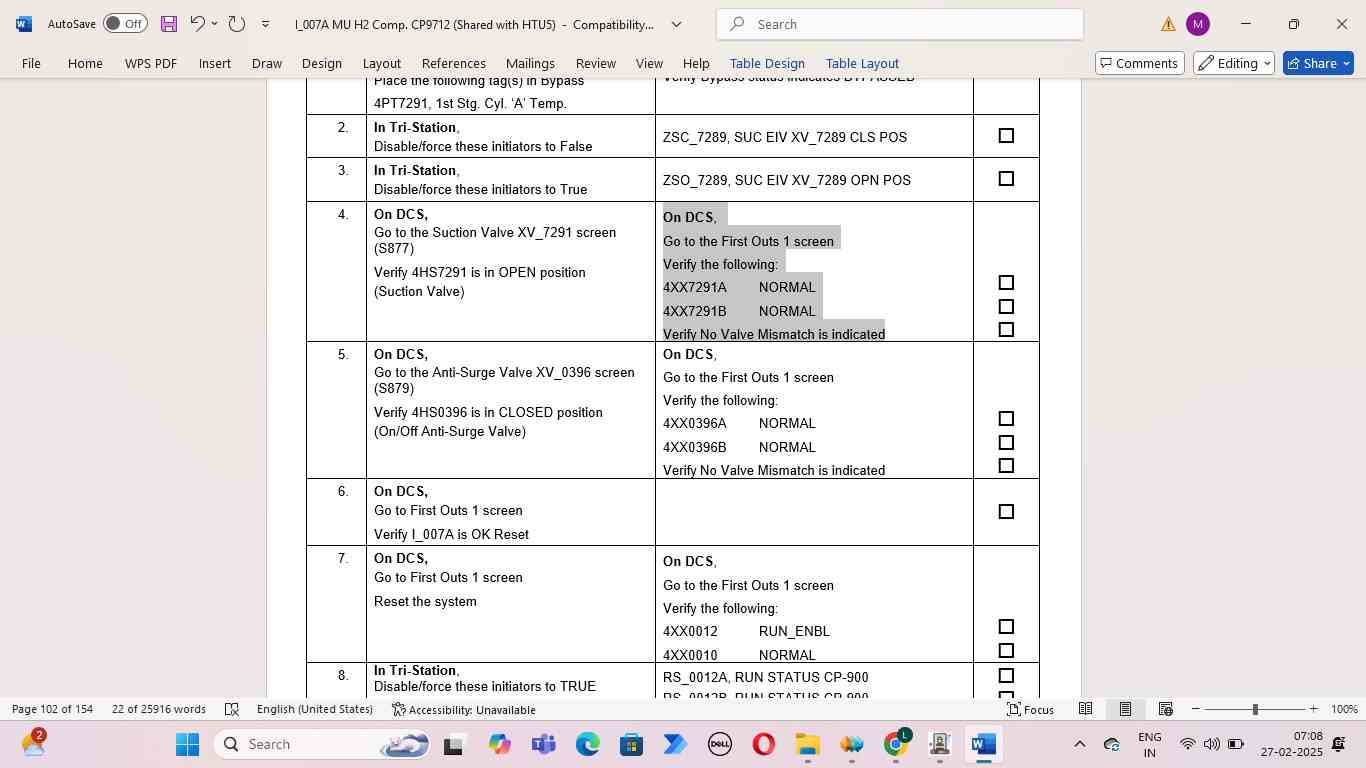The image size is (1366, 768).
Task: Adjust the zoom slider handle
Action: [x=1255, y=709]
